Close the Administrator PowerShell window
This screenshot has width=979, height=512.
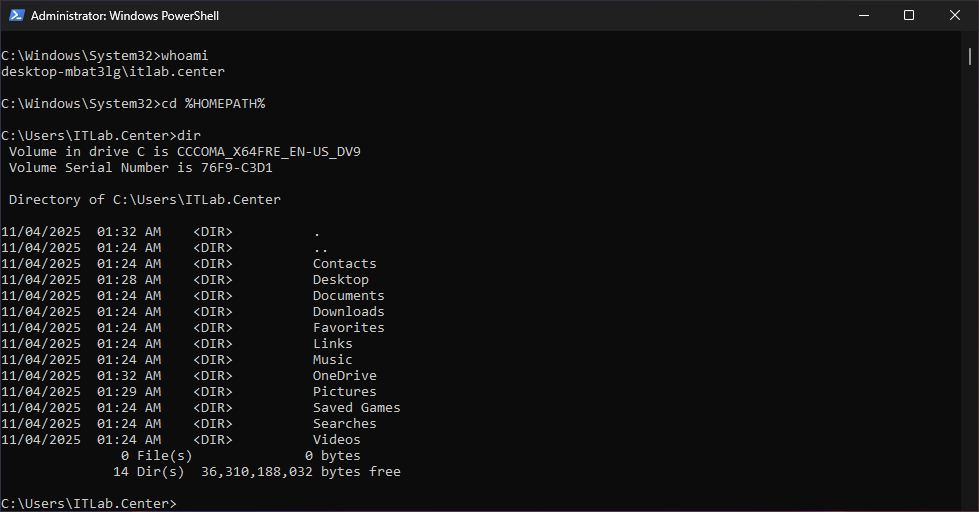955,16
